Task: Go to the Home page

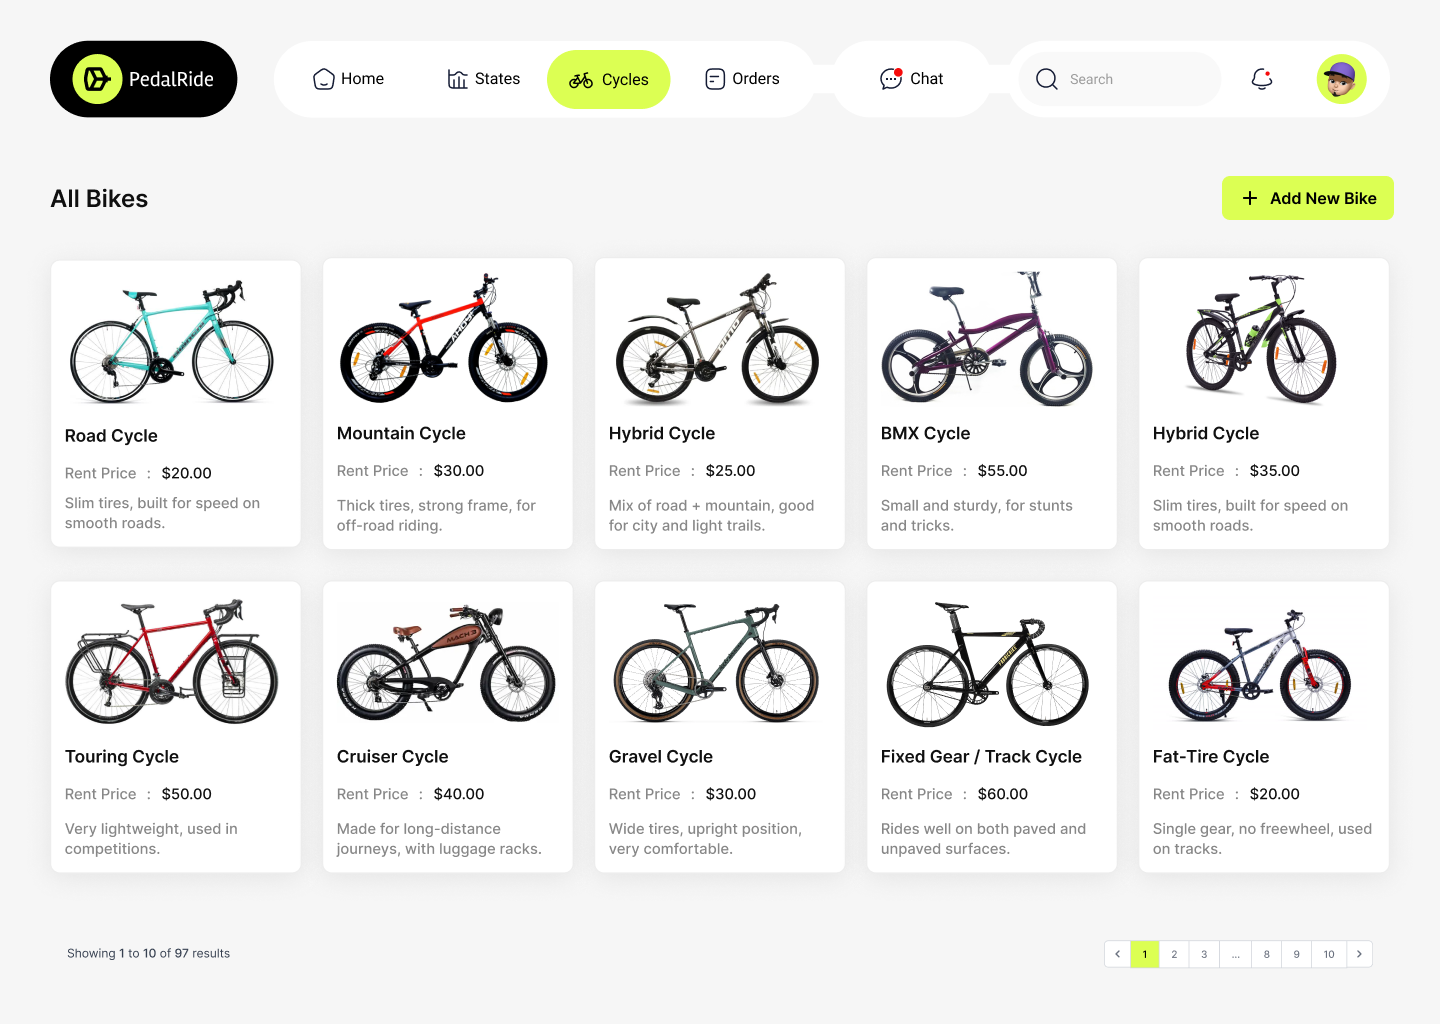Action: (348, 79)
